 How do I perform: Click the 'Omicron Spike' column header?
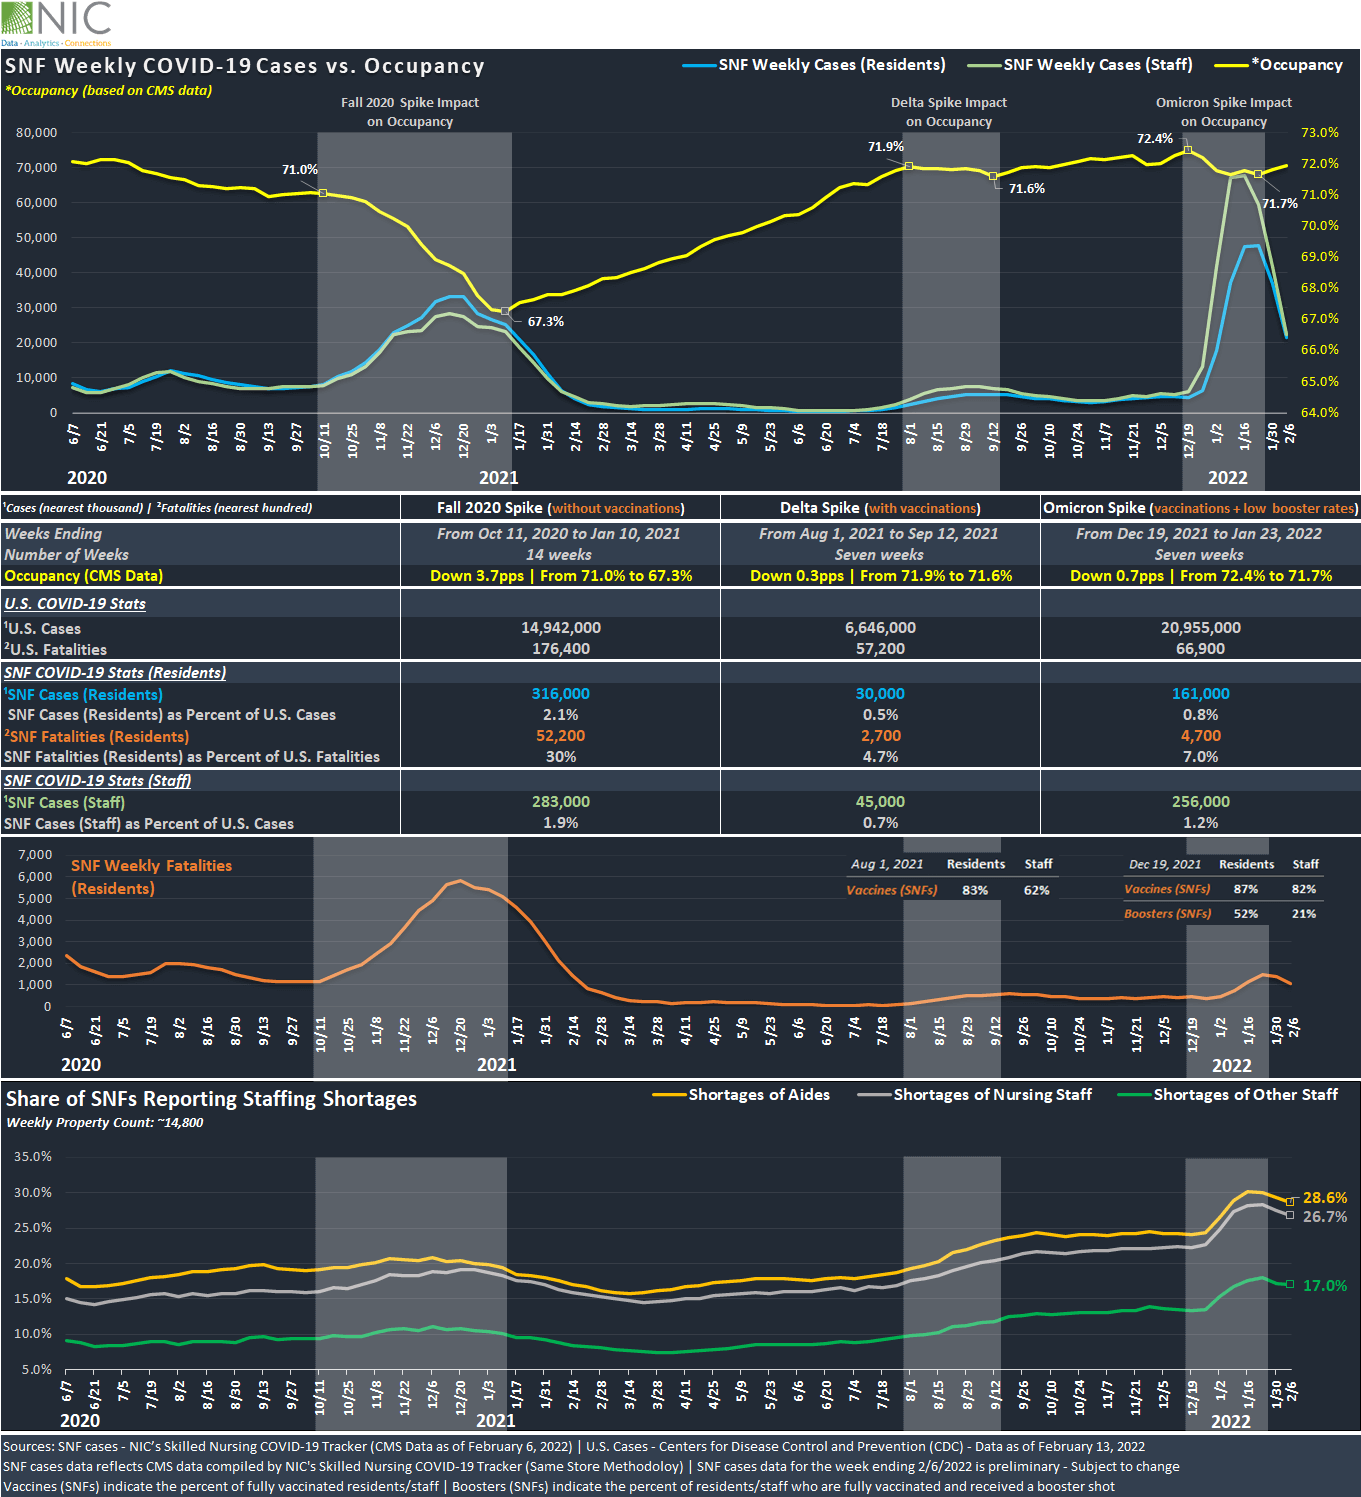click(1201, 508)
